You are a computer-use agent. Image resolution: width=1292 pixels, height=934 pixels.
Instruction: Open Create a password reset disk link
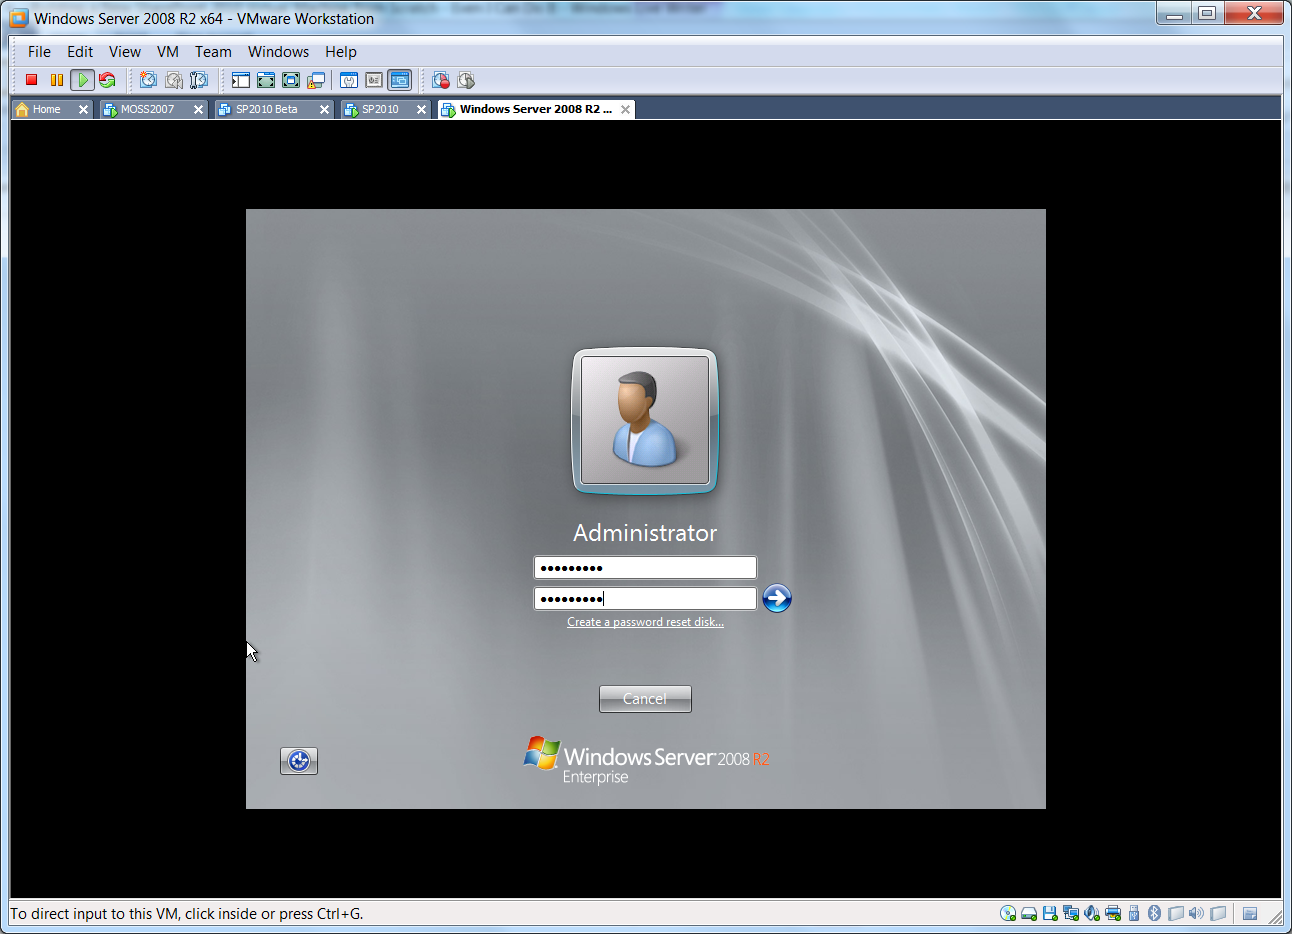645,622
